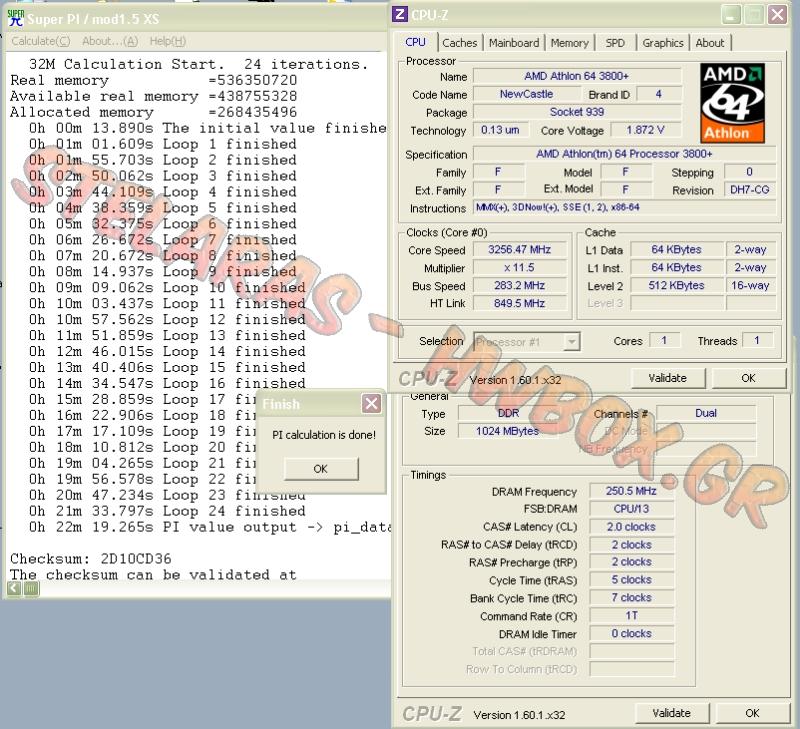Click the PI value output line
The height and width of the screenshot is (729, 800).
point(210,527)
